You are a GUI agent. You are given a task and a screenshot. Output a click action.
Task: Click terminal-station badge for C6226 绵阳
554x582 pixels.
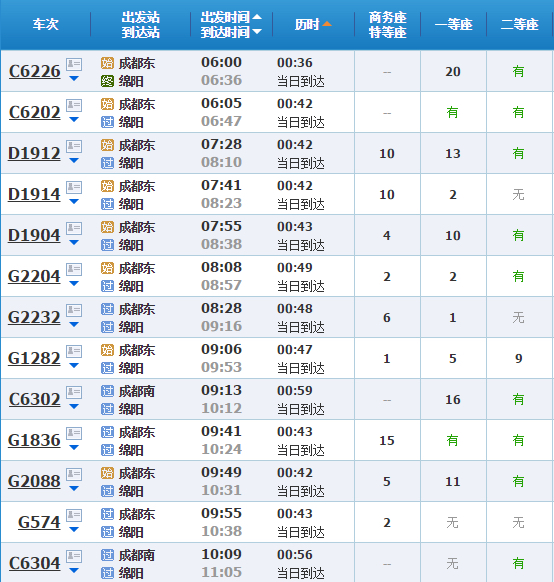[x=107, y=81]
